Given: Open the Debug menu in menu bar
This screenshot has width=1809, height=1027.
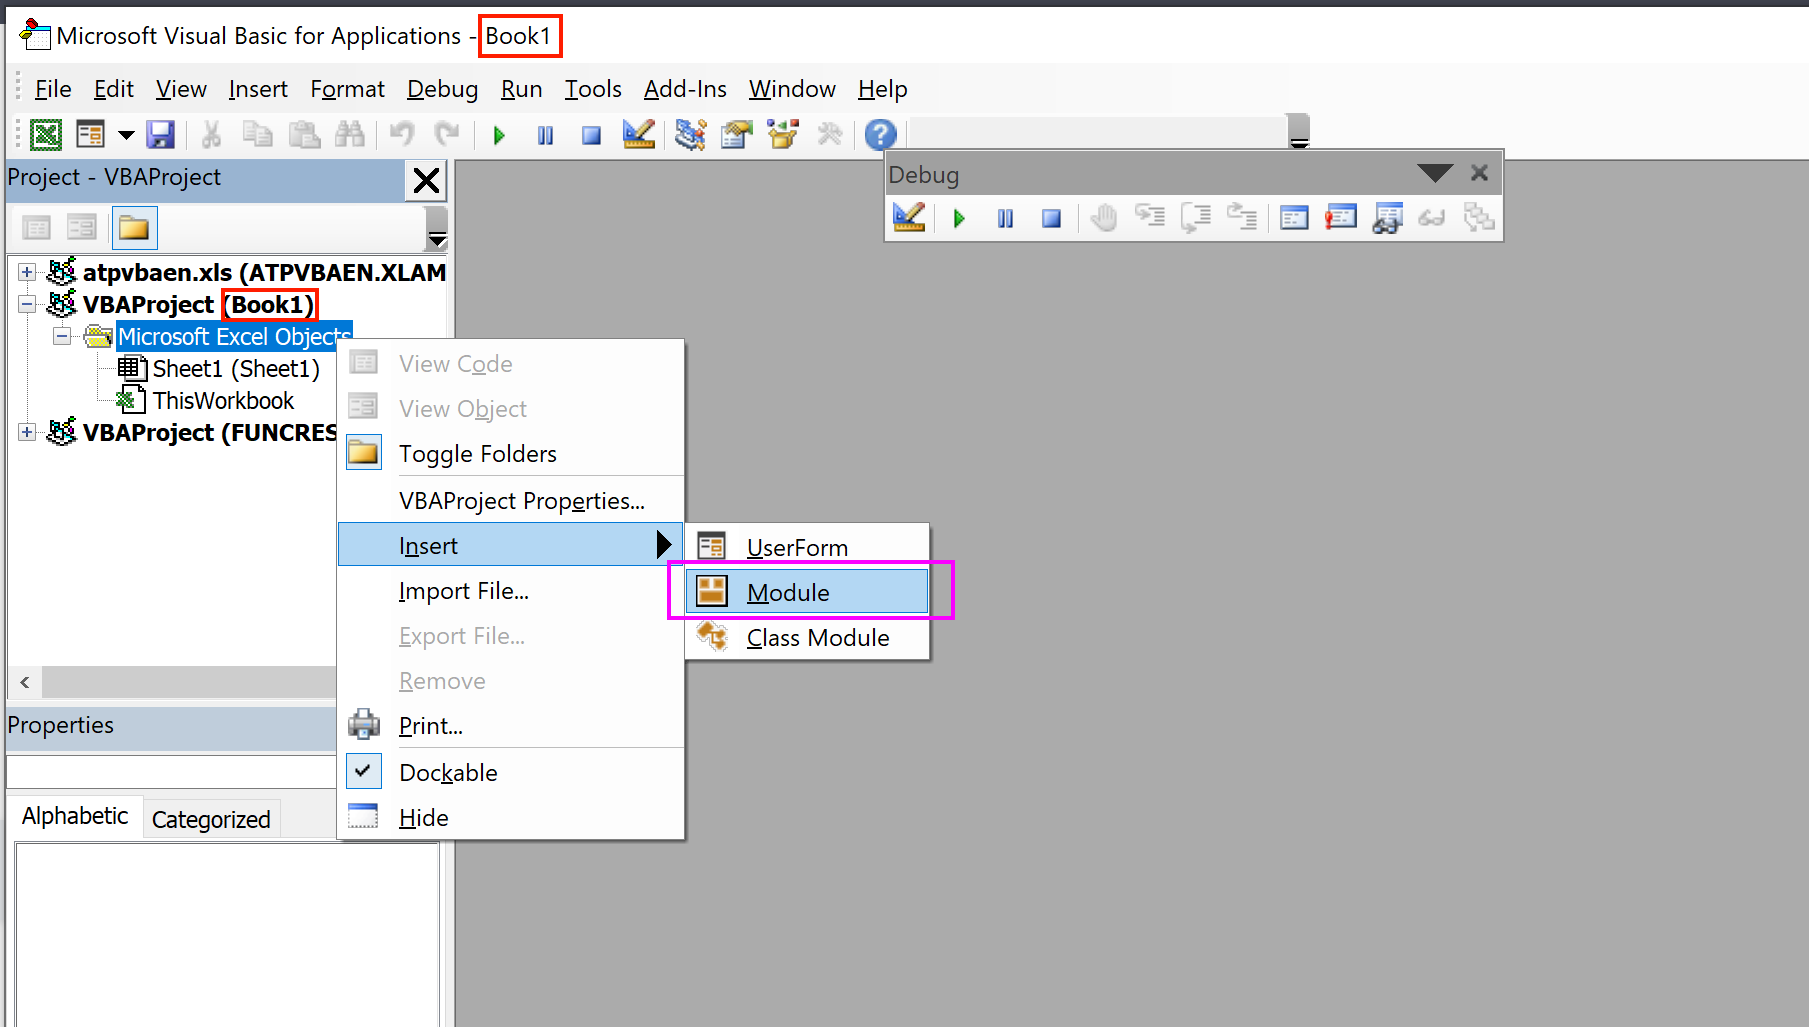Looking at the screenshot, I should pos(442,89).
